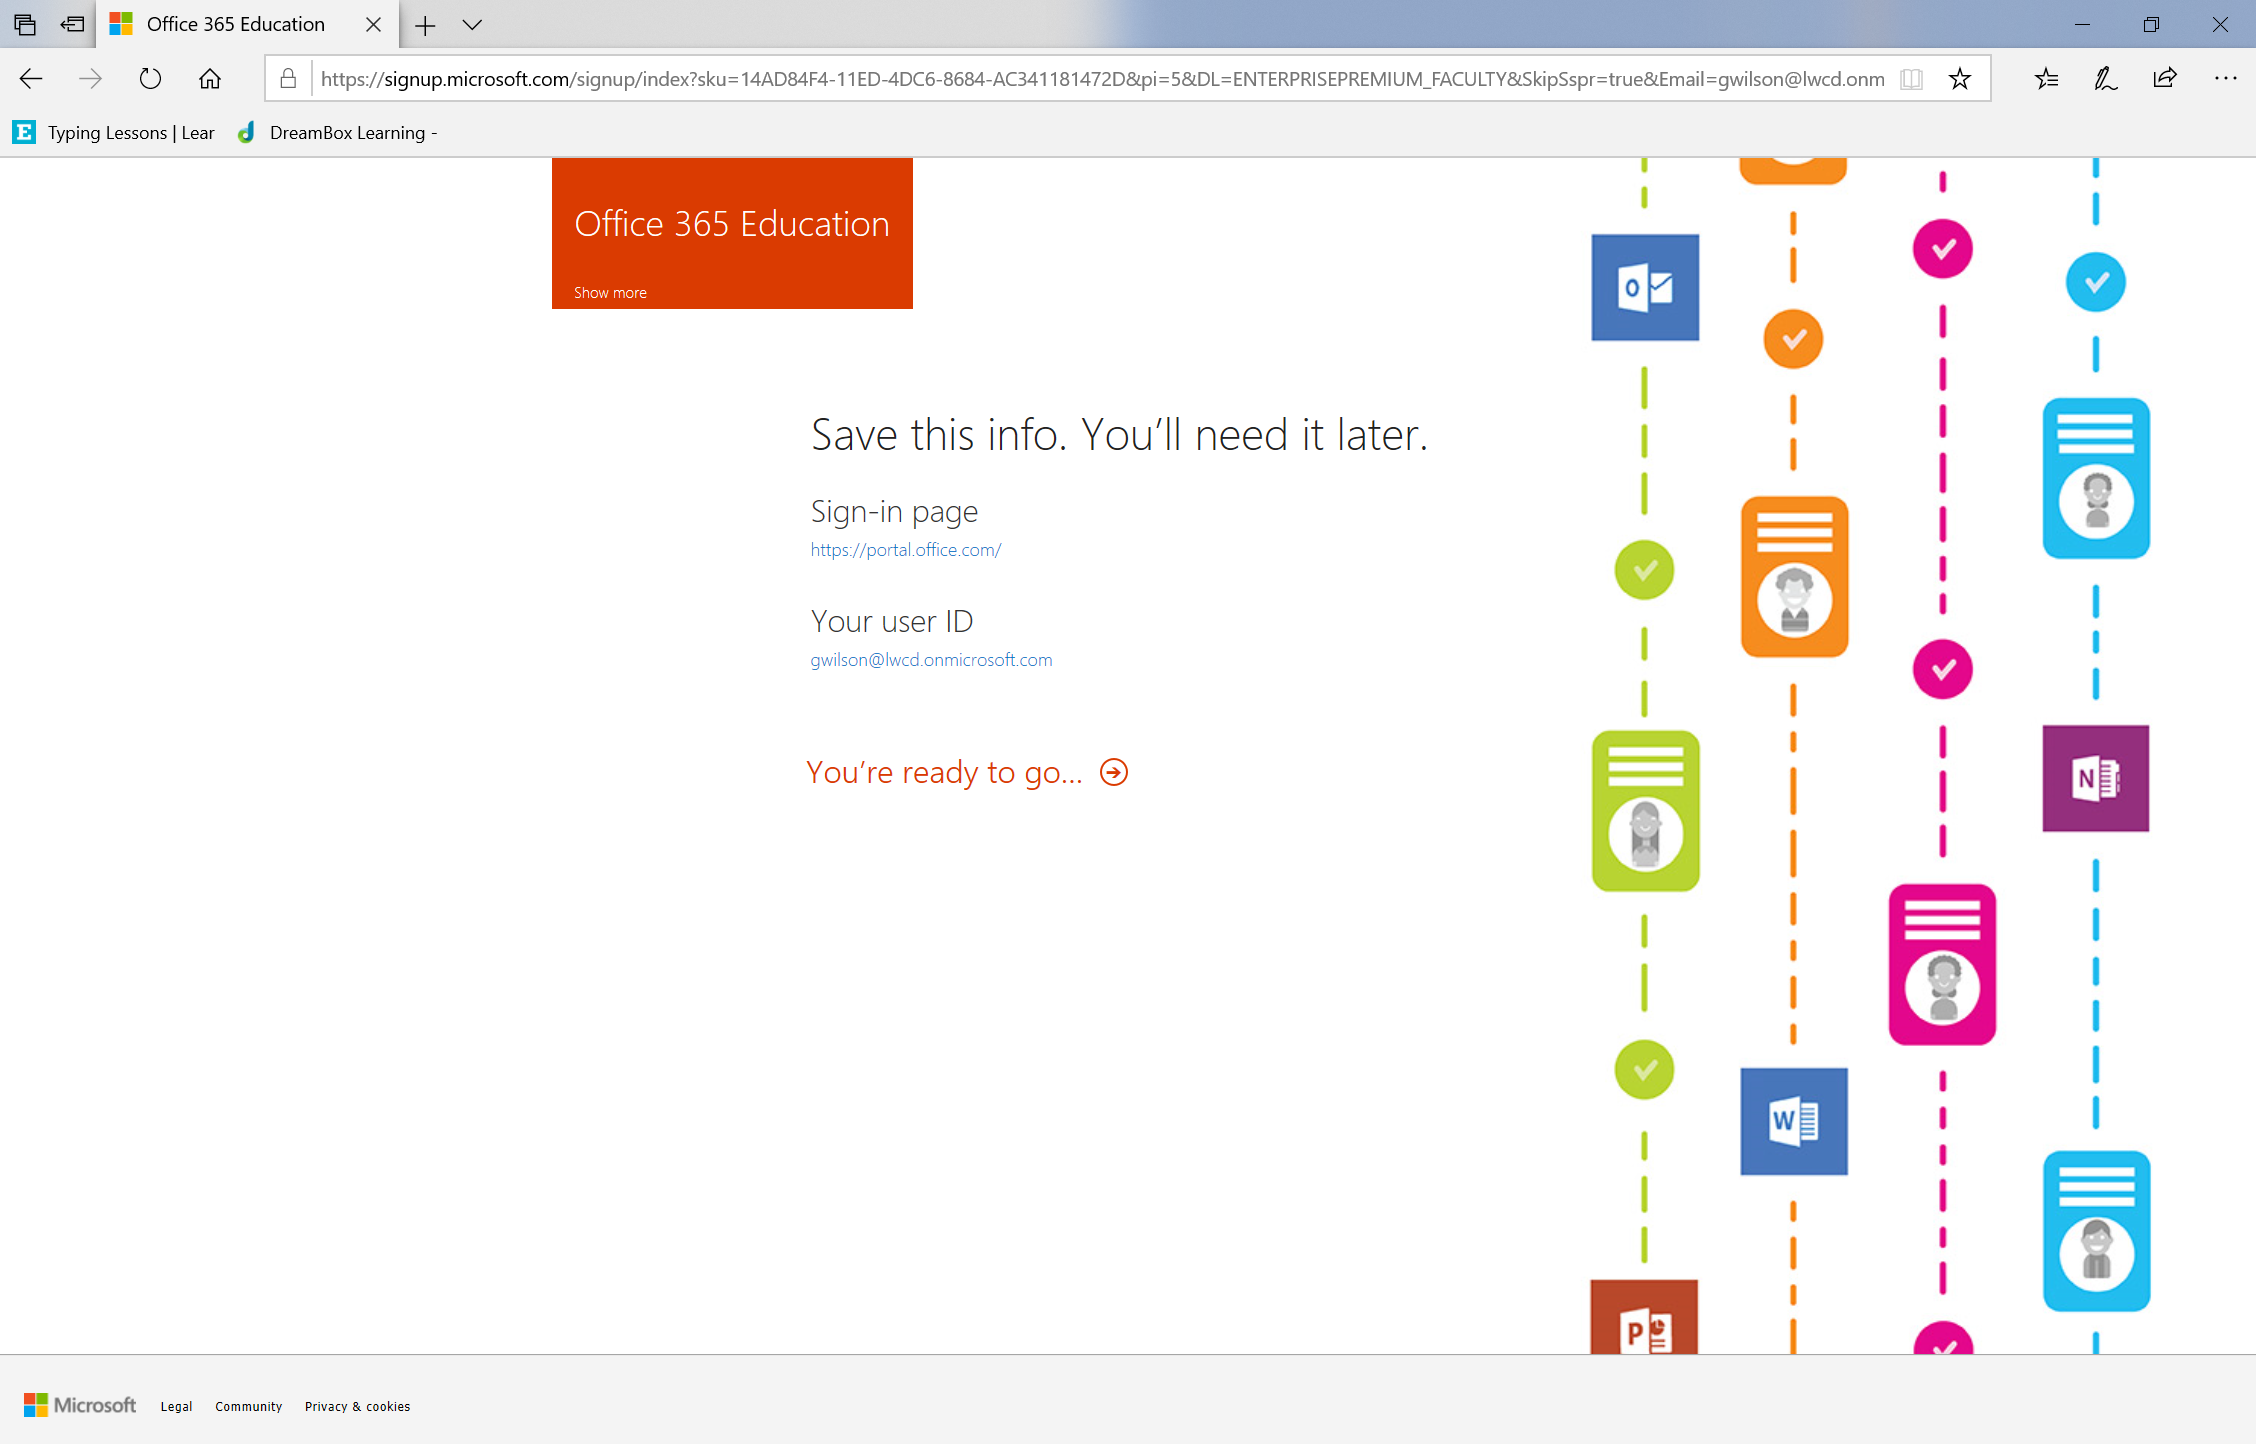
Task: Click You're ready to go arrow link
Action: click(x=1116, y=771)
